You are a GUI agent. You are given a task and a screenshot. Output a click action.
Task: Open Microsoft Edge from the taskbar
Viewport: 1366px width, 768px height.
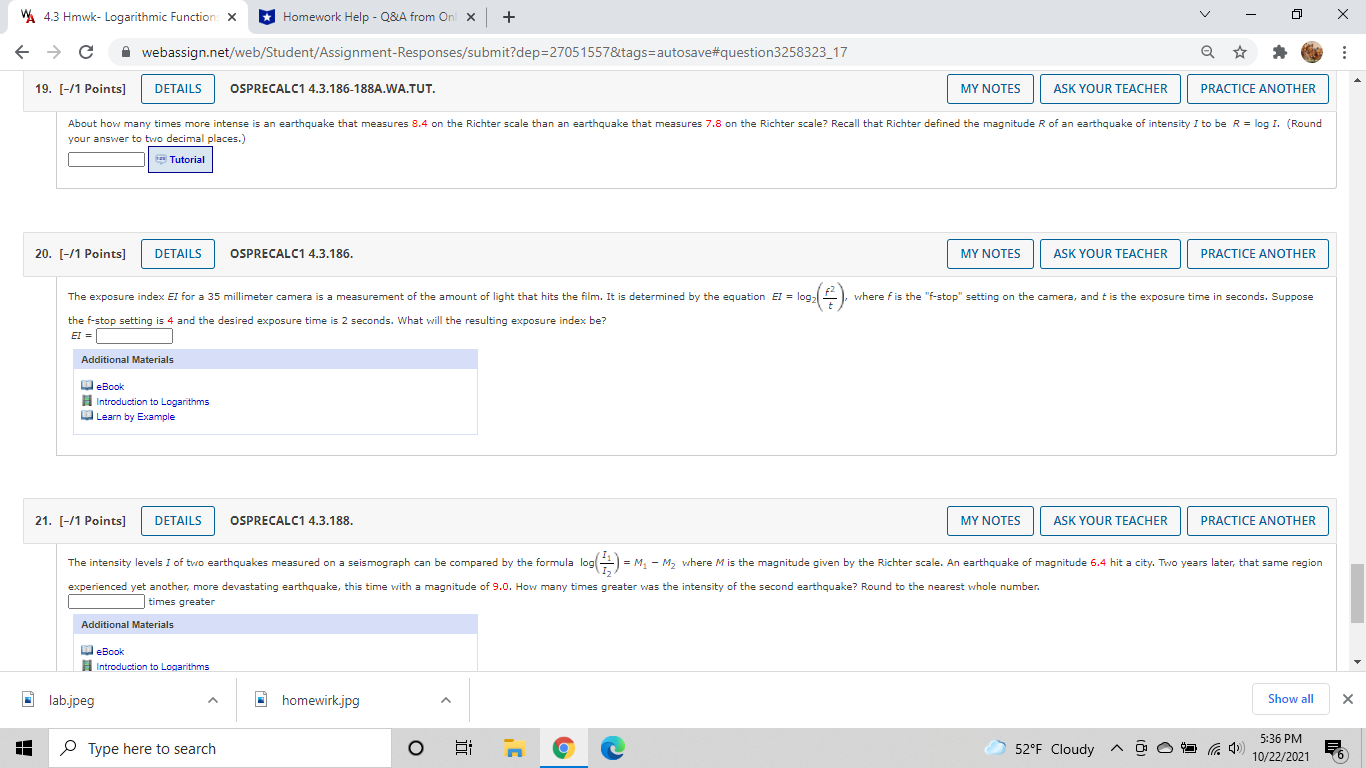[x=611, y=747]
